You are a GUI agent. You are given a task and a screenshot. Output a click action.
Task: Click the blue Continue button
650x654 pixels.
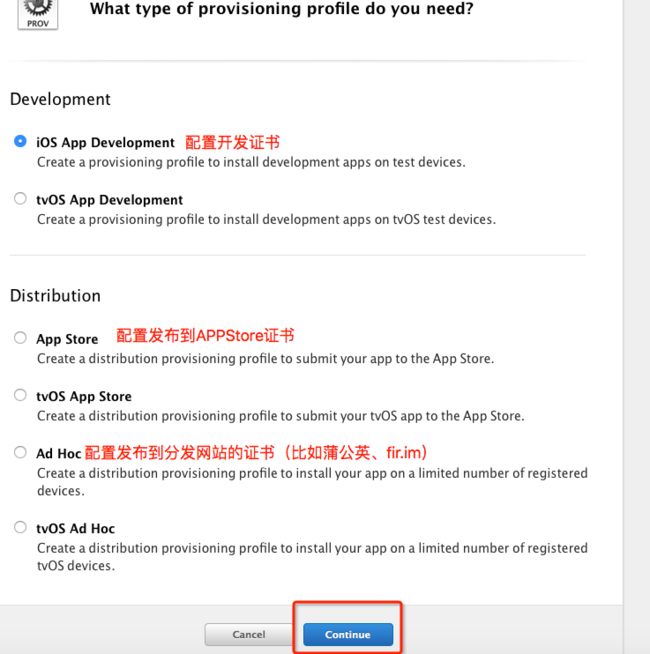click(x=348, y=634)
